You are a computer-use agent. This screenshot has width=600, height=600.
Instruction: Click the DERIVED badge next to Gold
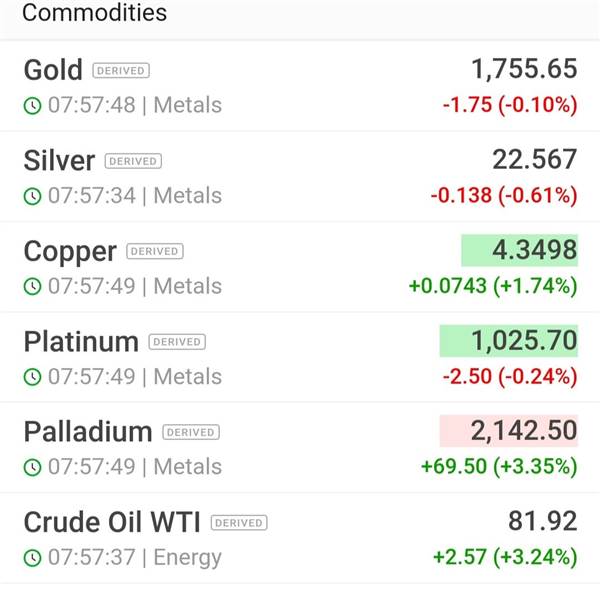pyautogui.click(x=121, y=71)
